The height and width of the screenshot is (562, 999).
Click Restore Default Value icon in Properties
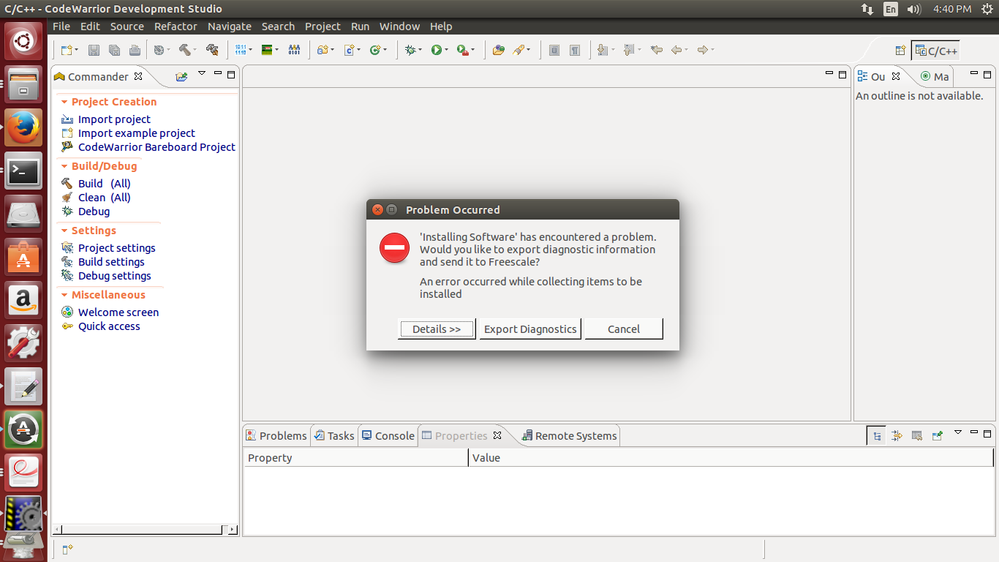coord(917,436)
